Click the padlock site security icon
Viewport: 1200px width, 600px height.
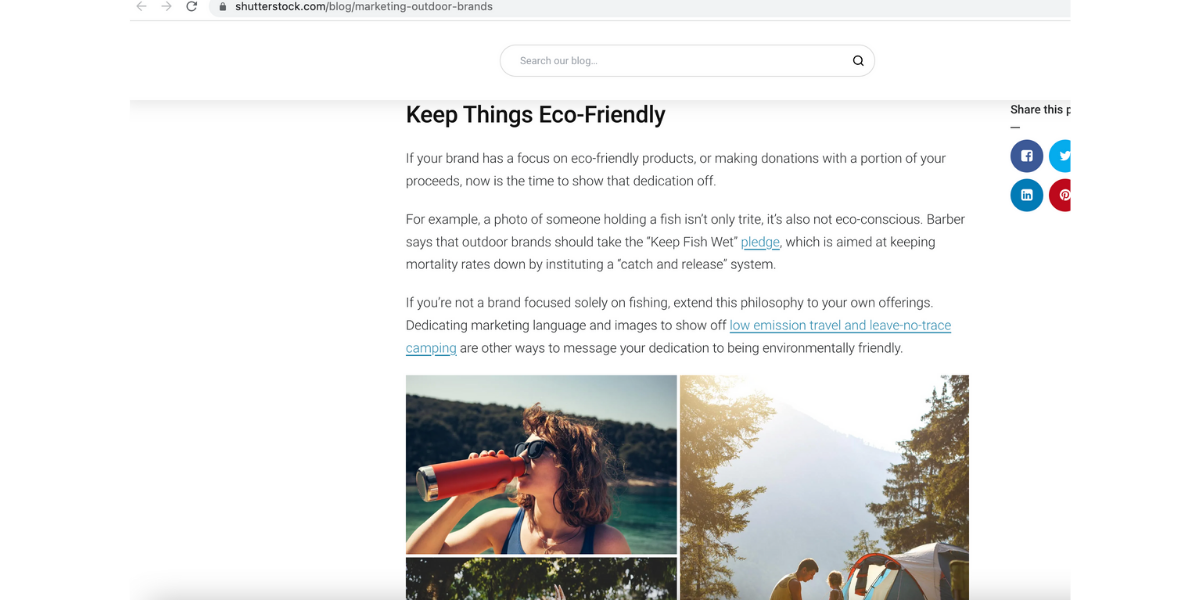coord(222,6)
